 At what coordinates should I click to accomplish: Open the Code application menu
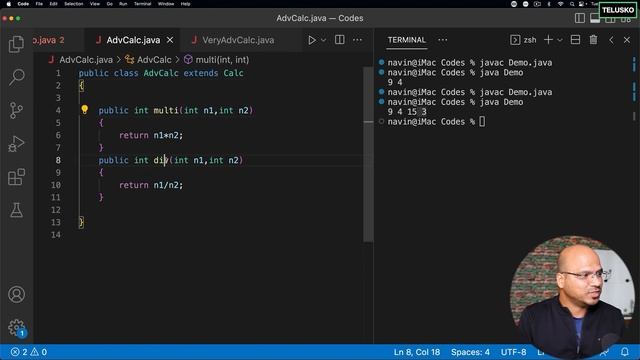pos(23,4)
